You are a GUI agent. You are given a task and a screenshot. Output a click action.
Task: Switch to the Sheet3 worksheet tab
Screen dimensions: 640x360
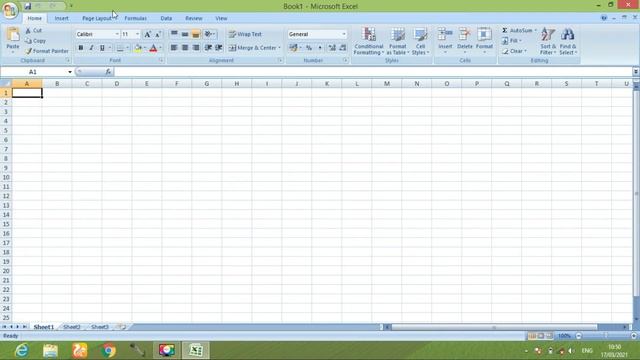tap(100, 327)
